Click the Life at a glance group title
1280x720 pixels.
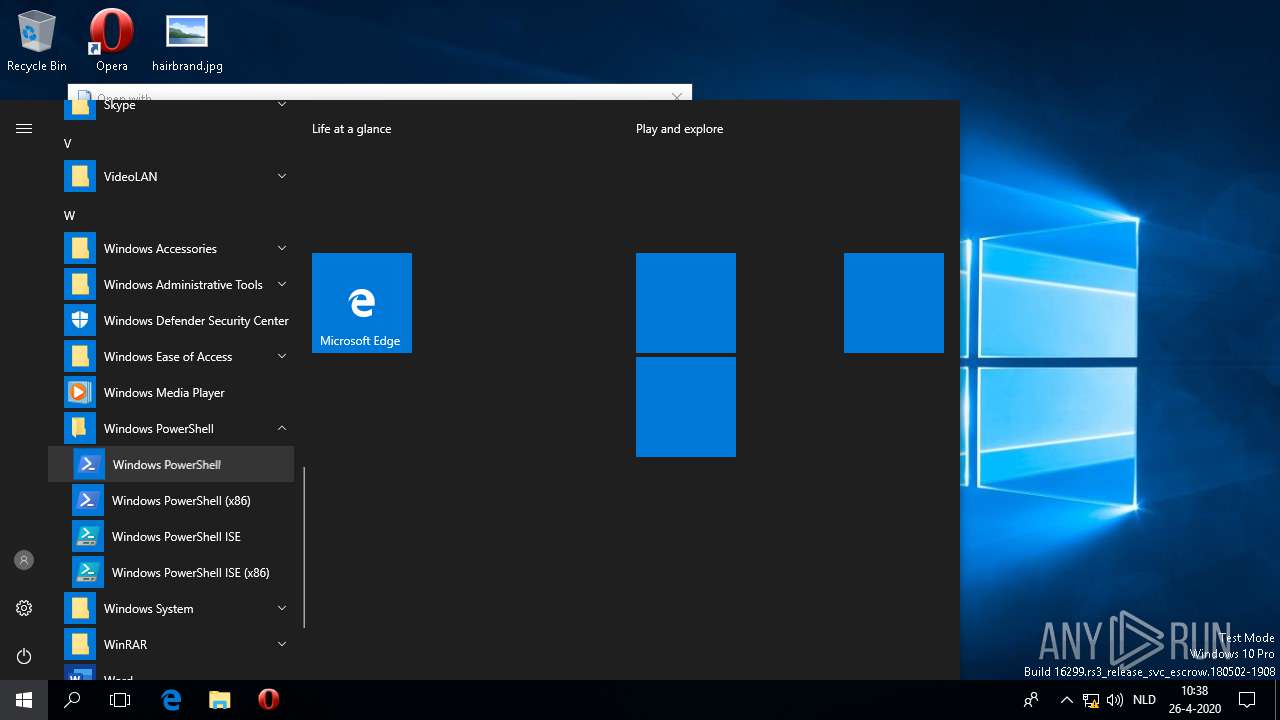(352, 129)
